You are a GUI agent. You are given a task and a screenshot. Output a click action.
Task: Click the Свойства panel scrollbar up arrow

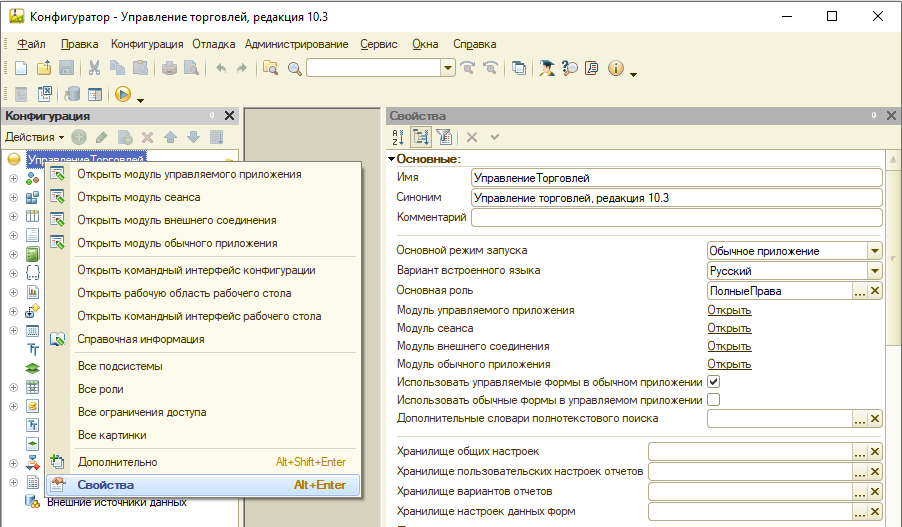(x=893, y=159)
